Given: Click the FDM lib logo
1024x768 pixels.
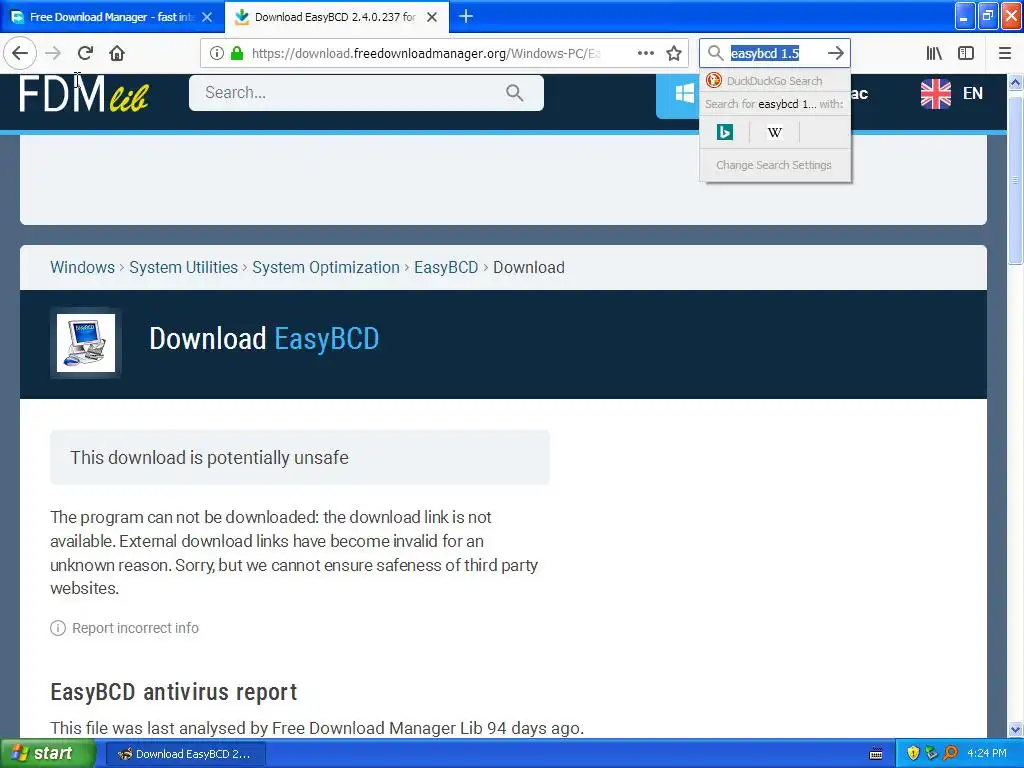Looking at the screenshot, I should pos(84,93).
